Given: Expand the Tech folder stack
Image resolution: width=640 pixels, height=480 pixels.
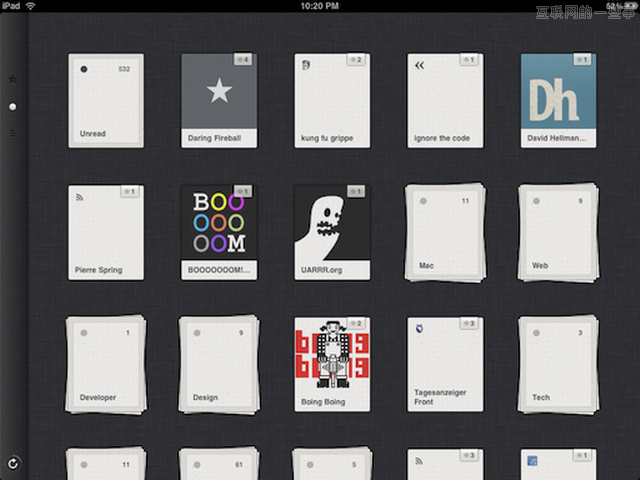Looking at the screenshot, I should 558,364.
